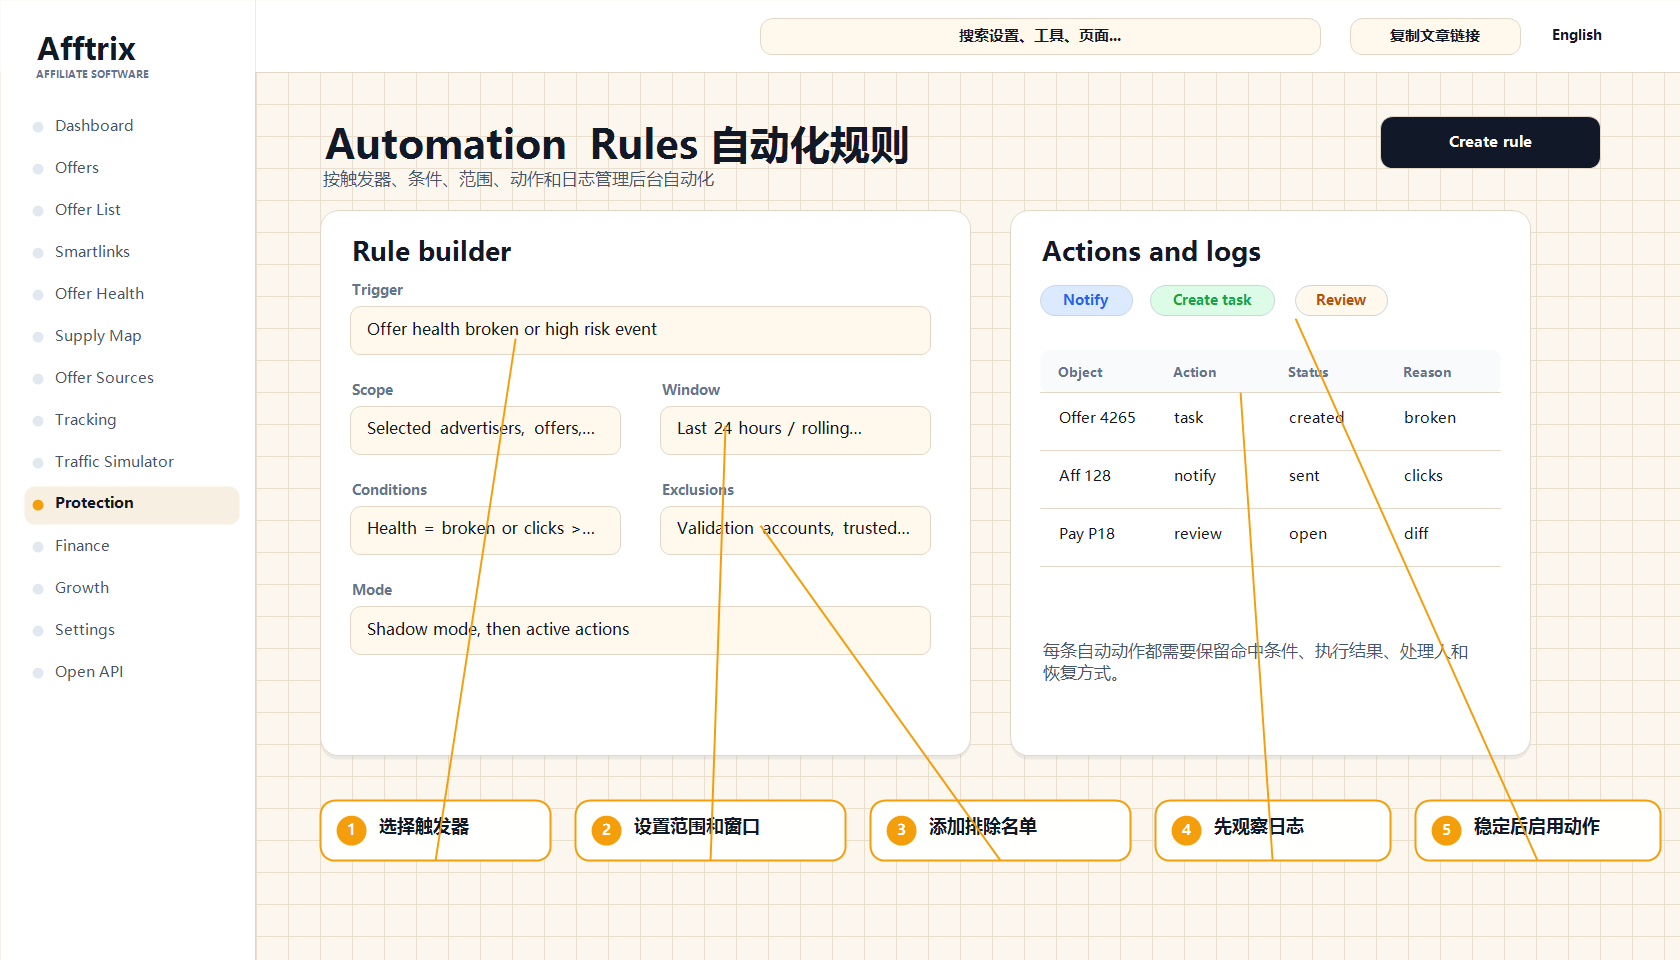
Task: Click the 'sent' status cell
Action: point(1304,476)
